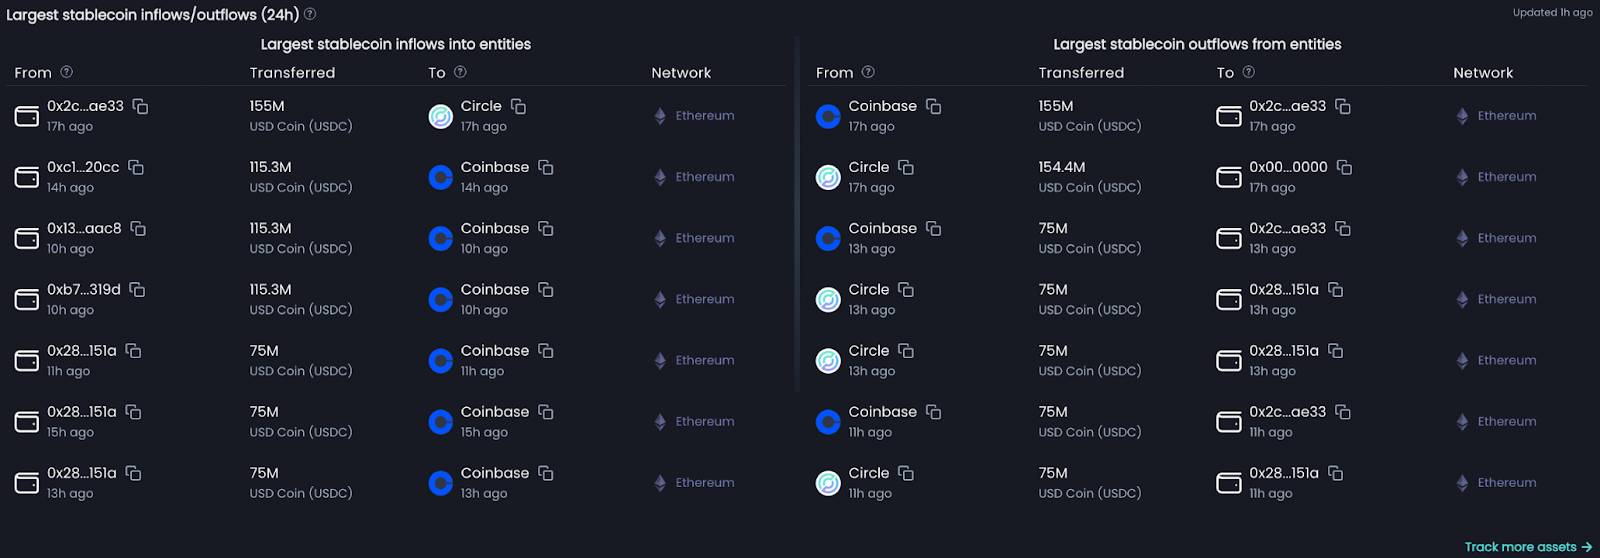Copy the 0x00...0000 recipient address

tap(1344, 167)
